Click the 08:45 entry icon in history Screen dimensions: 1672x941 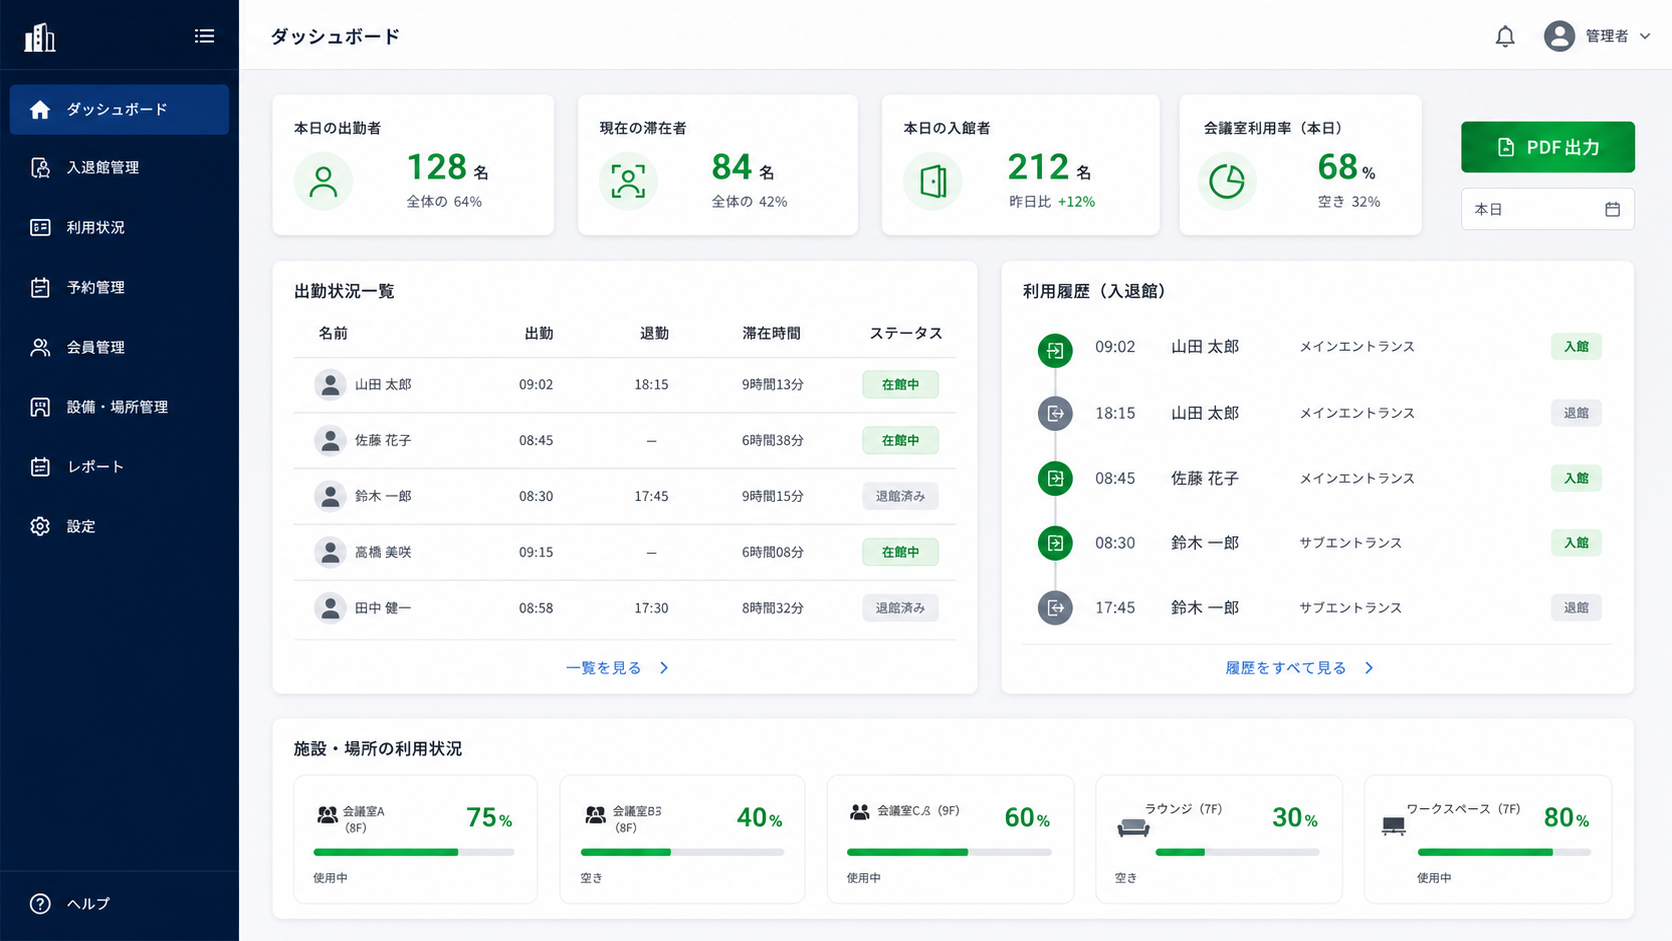[x=1055, y=478]
